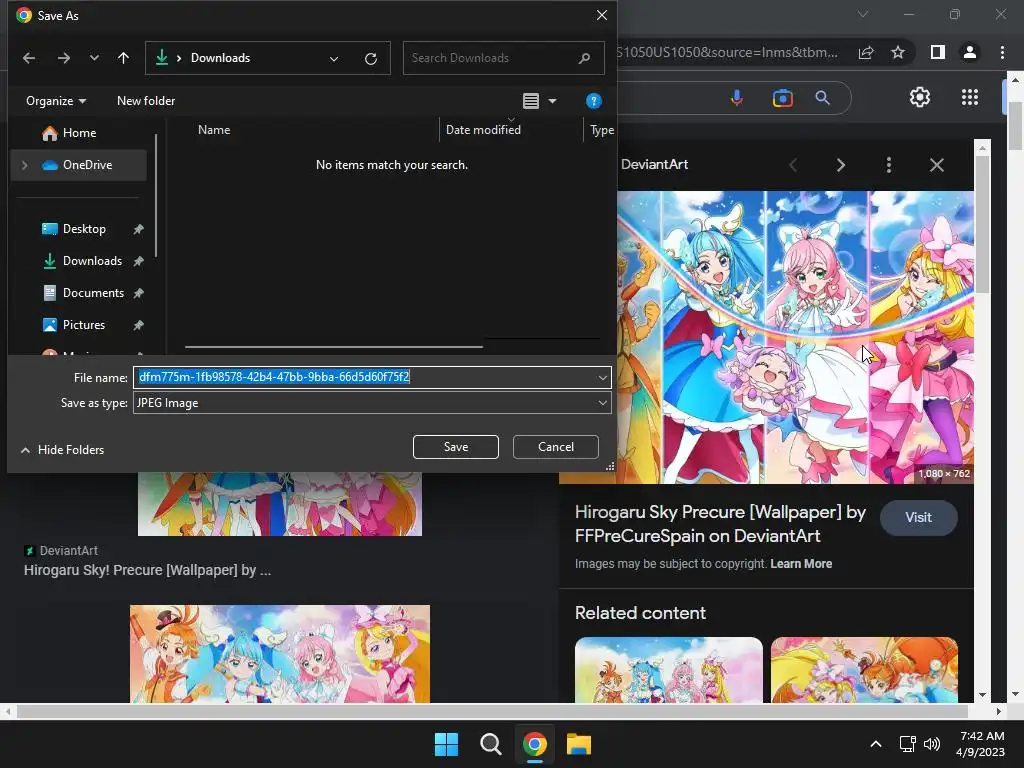Select OneDrive in navigation pane
The width and height of the screenshot is (1024, 768).
78,165
